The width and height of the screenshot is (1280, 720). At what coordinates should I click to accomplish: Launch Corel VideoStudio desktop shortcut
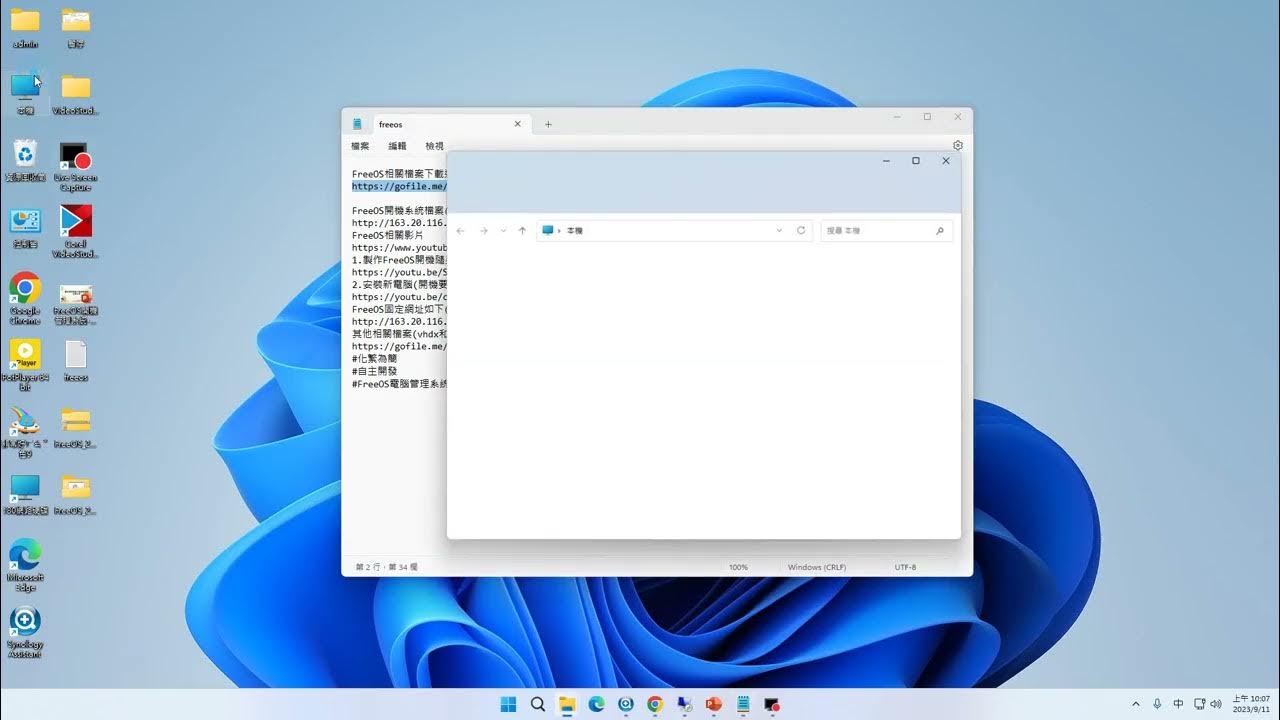point(76,232)
